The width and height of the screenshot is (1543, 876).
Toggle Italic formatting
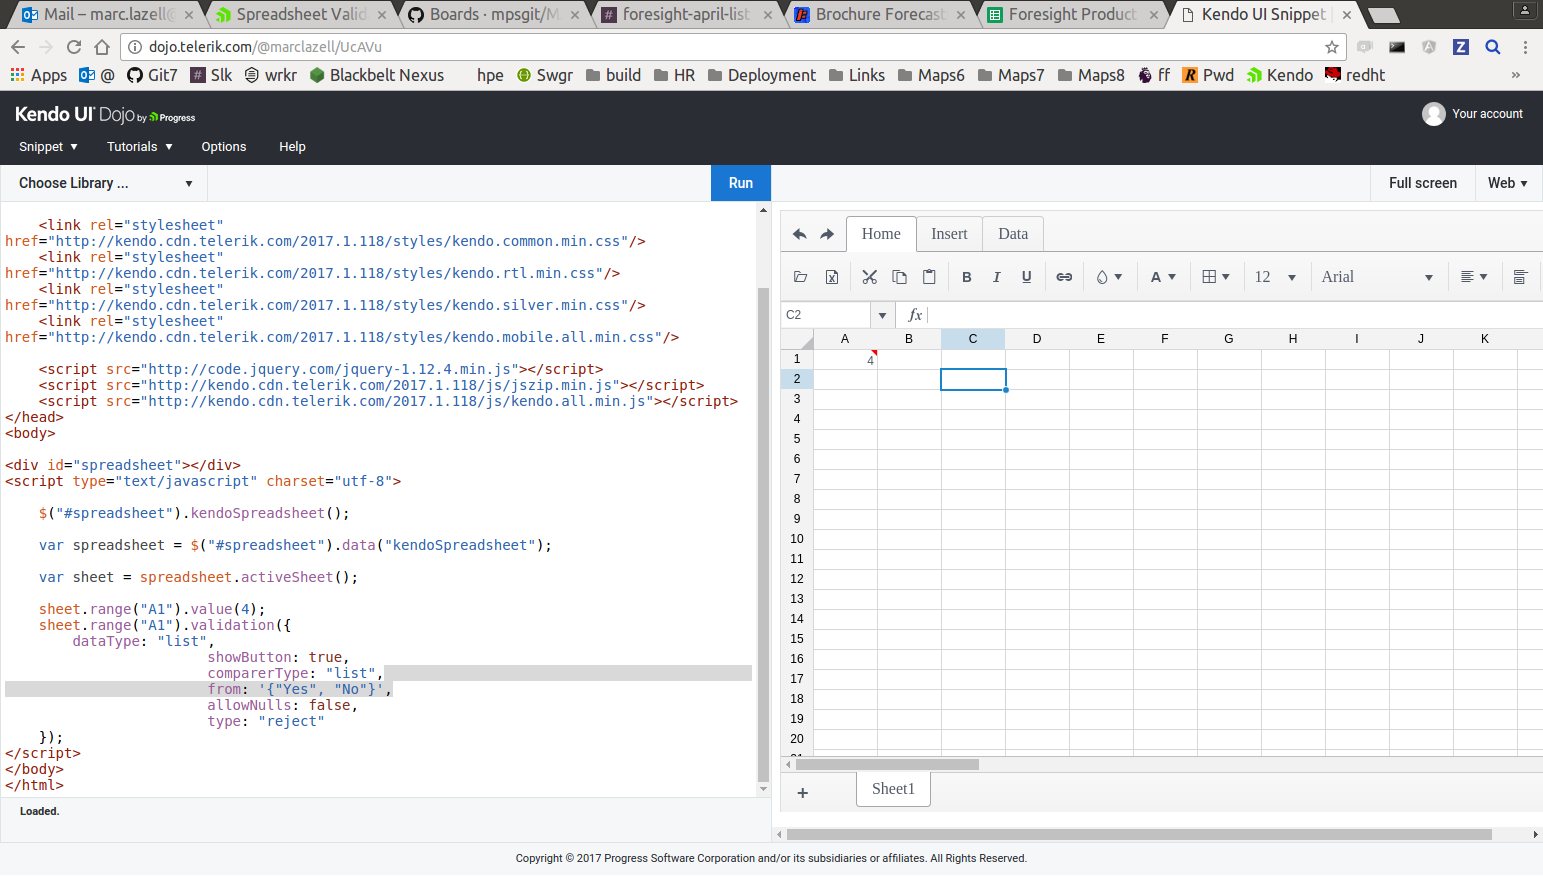click(996, 277)
